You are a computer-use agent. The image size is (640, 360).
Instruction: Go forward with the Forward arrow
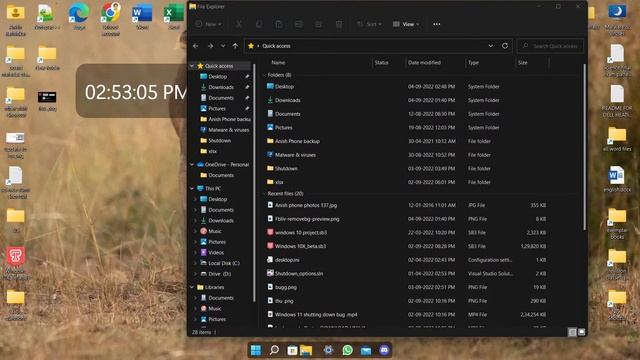click(x=210, y=46)
